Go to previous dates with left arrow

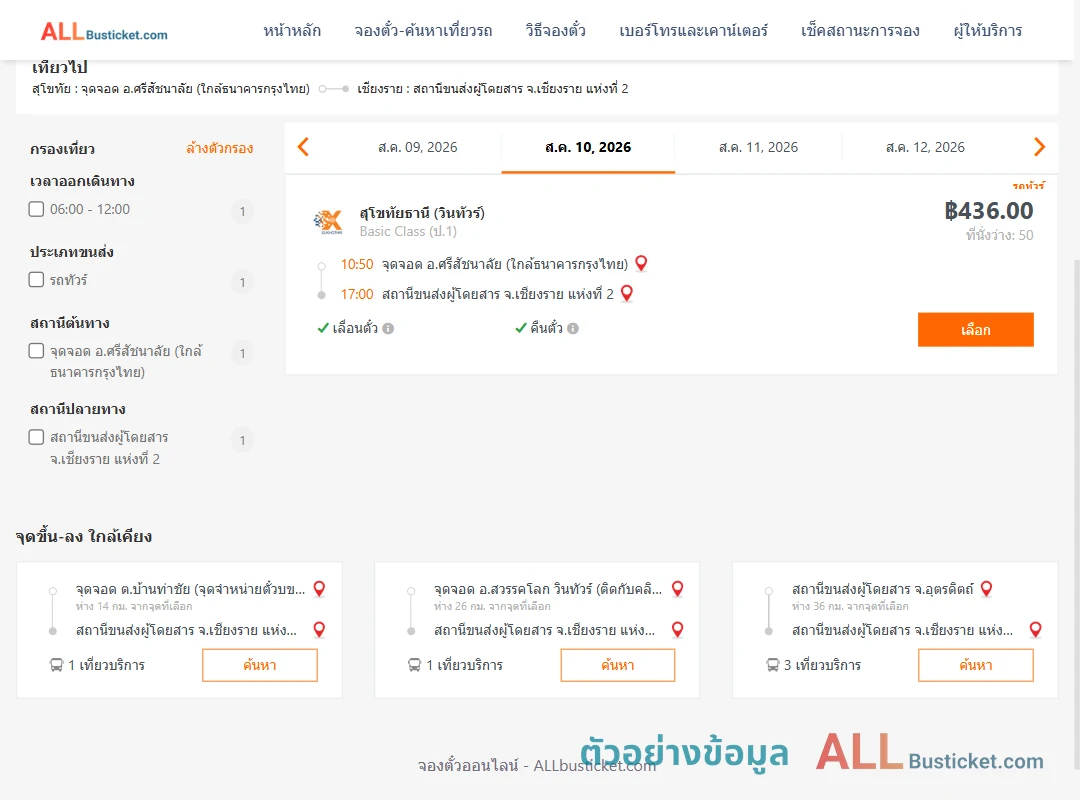tap(303, 147)
